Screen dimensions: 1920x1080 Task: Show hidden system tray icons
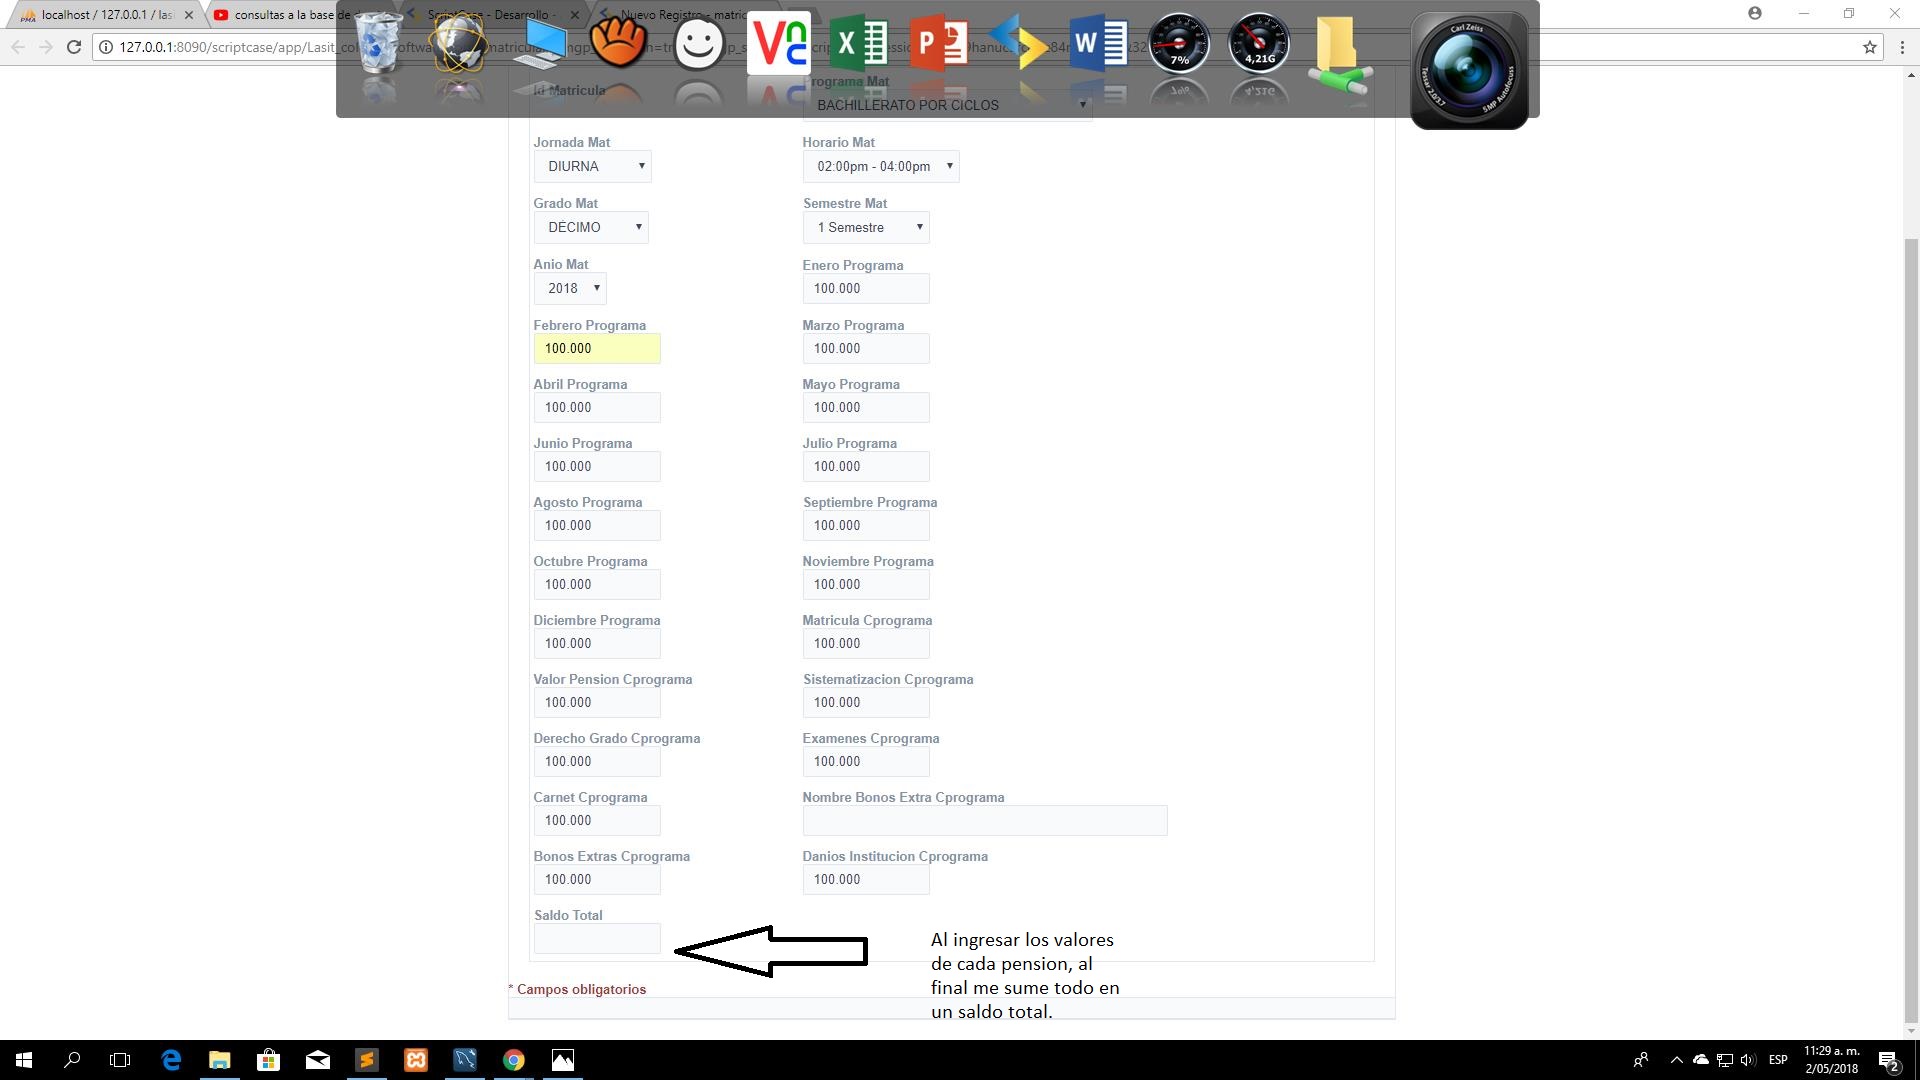1677,1060
